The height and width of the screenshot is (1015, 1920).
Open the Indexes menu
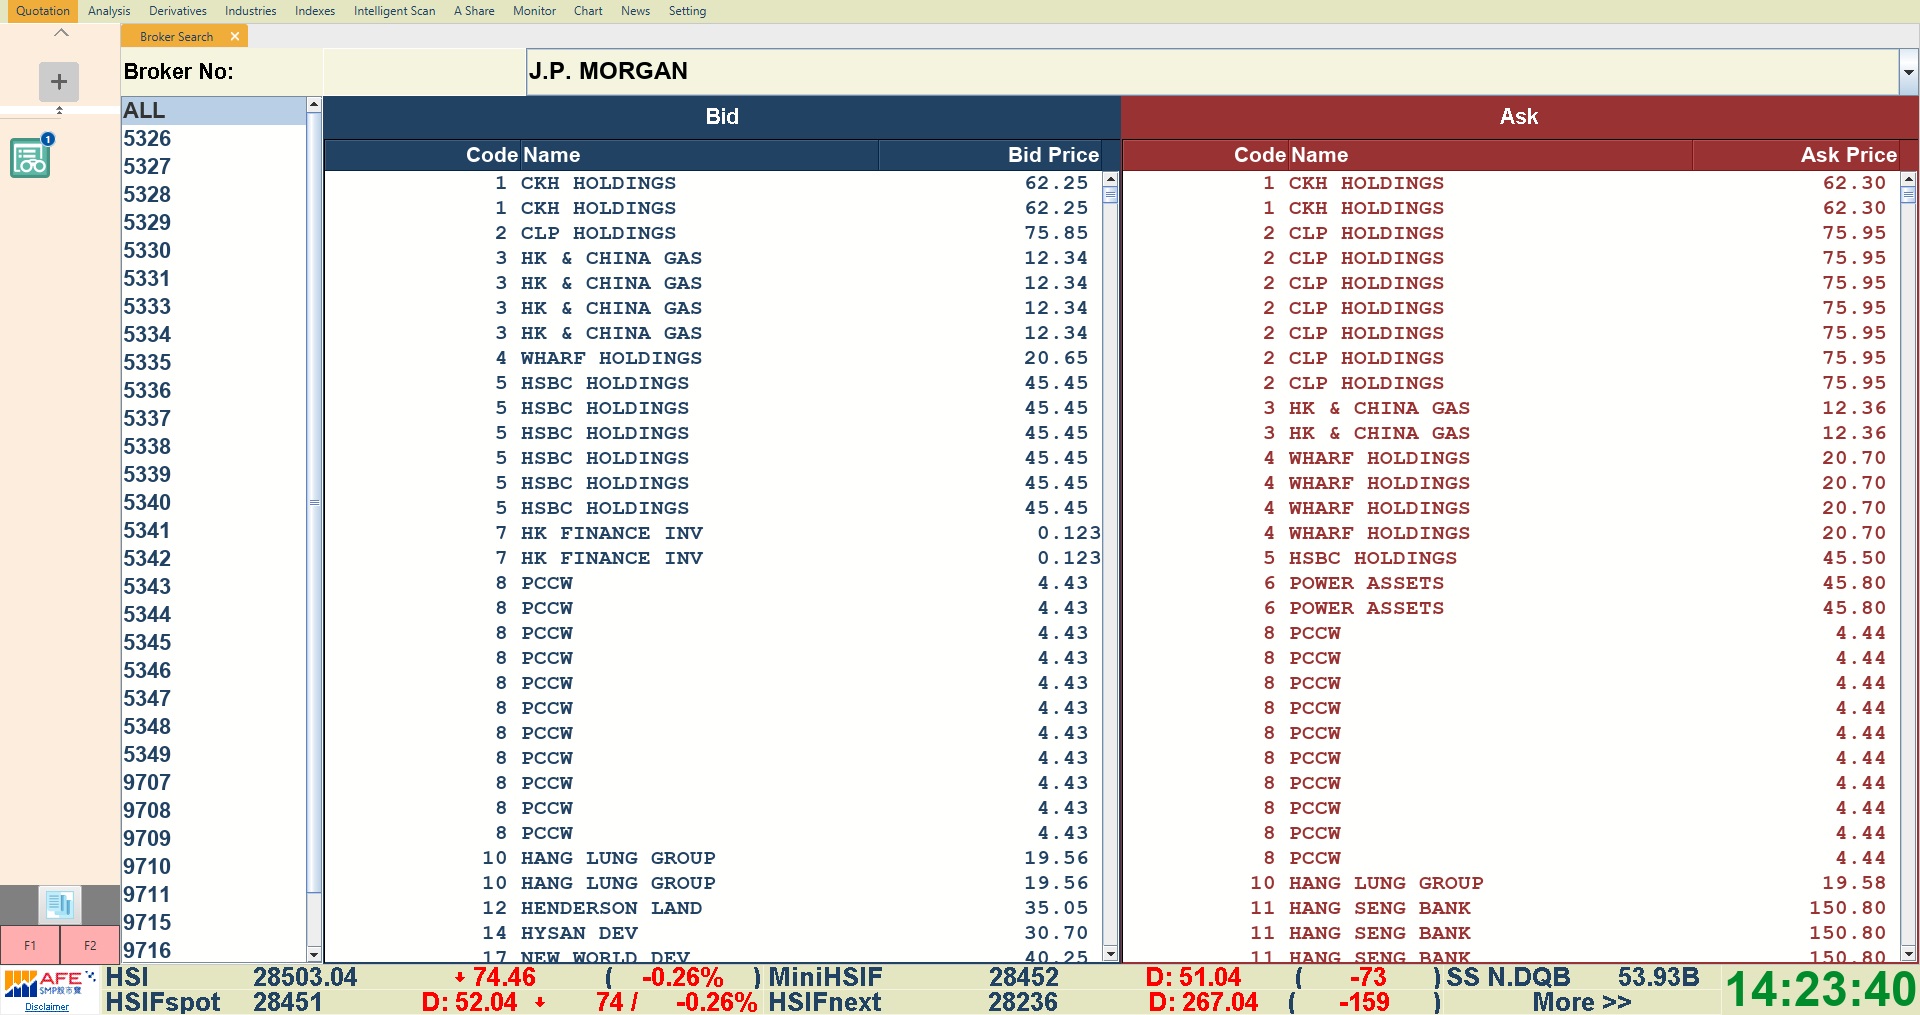[x=315, y=11]
